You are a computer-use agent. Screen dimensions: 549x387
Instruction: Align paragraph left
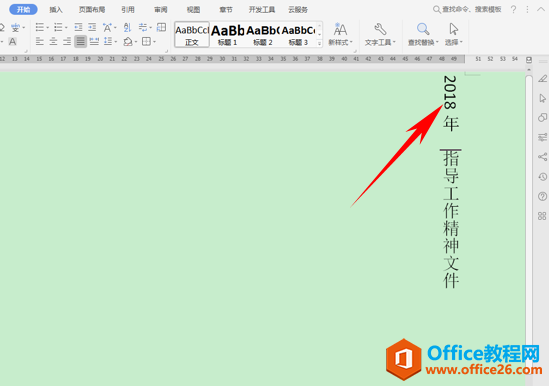[x=40, y=42]
